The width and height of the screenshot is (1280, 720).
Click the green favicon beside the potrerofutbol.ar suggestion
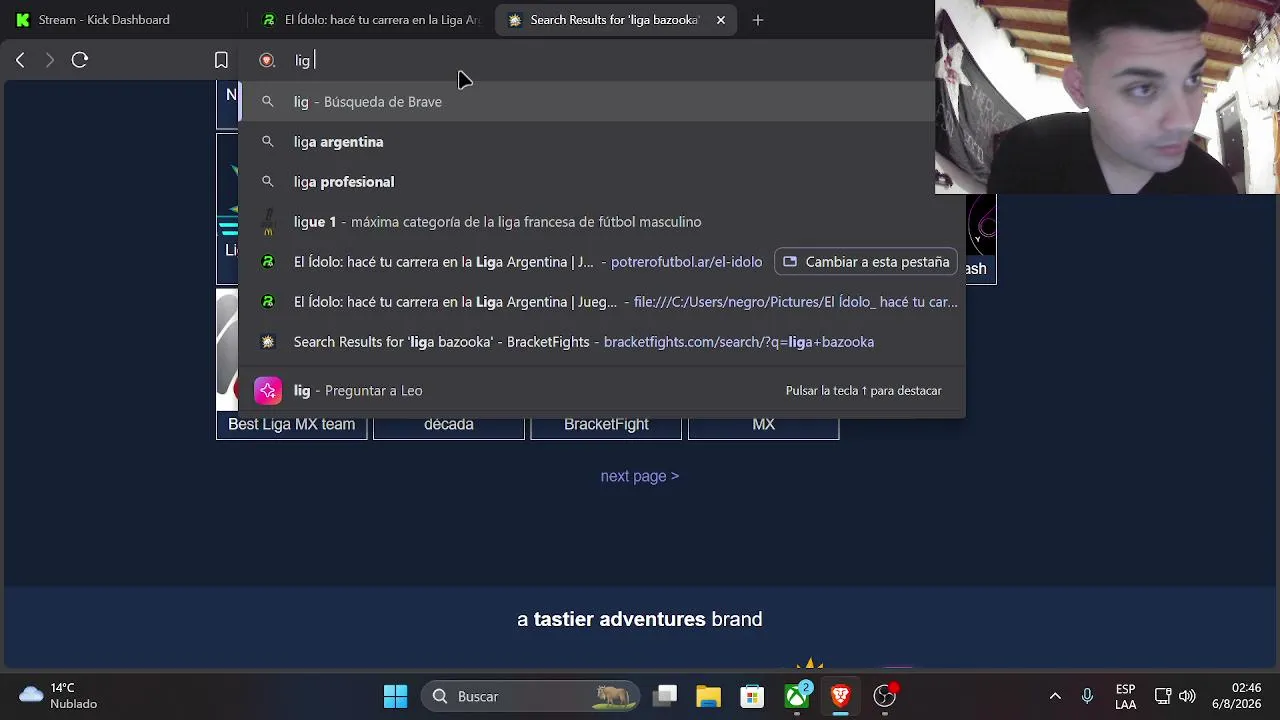click(267, 262)
